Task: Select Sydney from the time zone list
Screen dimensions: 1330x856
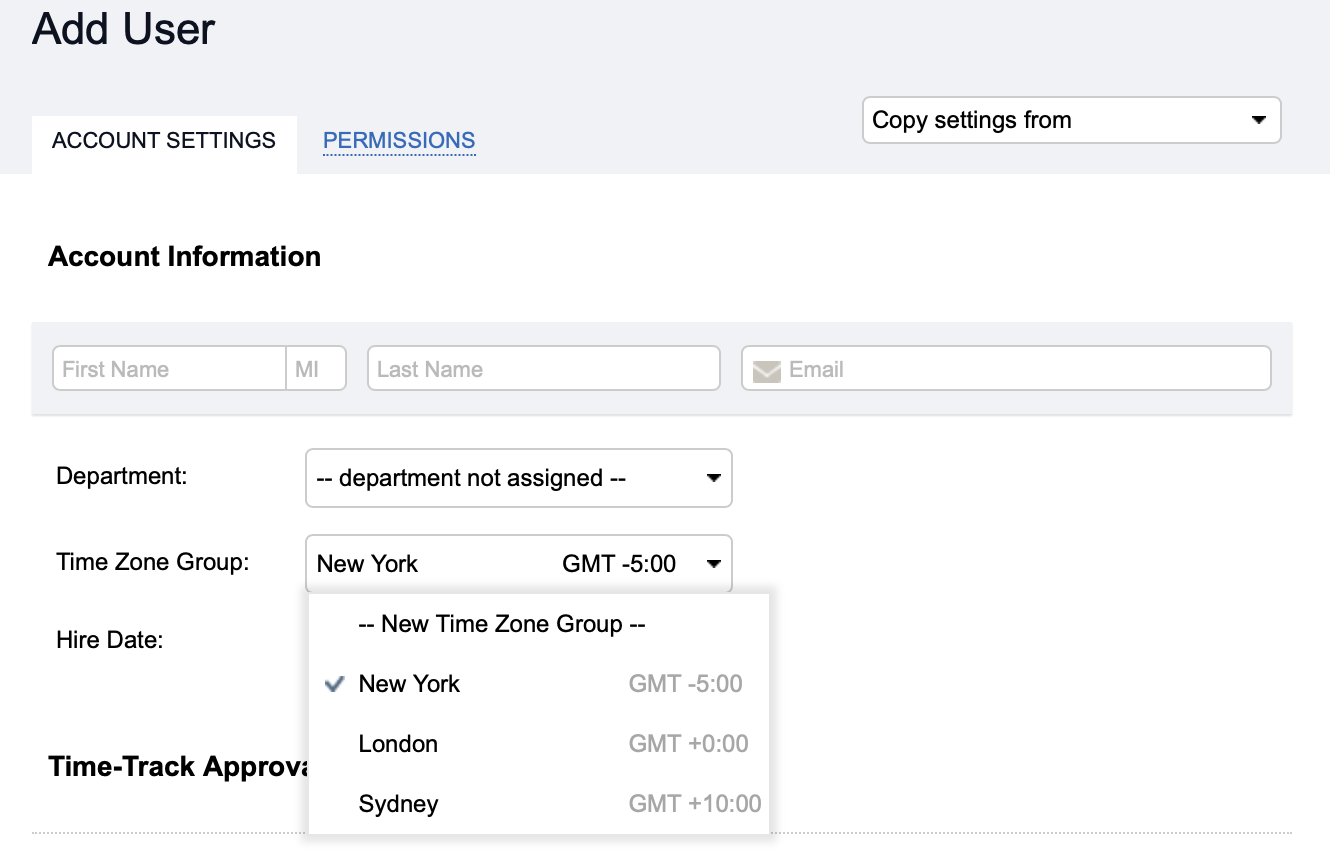Action: coord(398,803)
